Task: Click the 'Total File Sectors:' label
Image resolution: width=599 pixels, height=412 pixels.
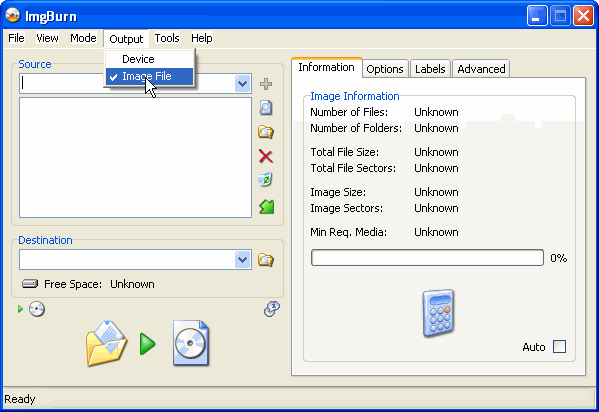Action: tap(353, 168)
